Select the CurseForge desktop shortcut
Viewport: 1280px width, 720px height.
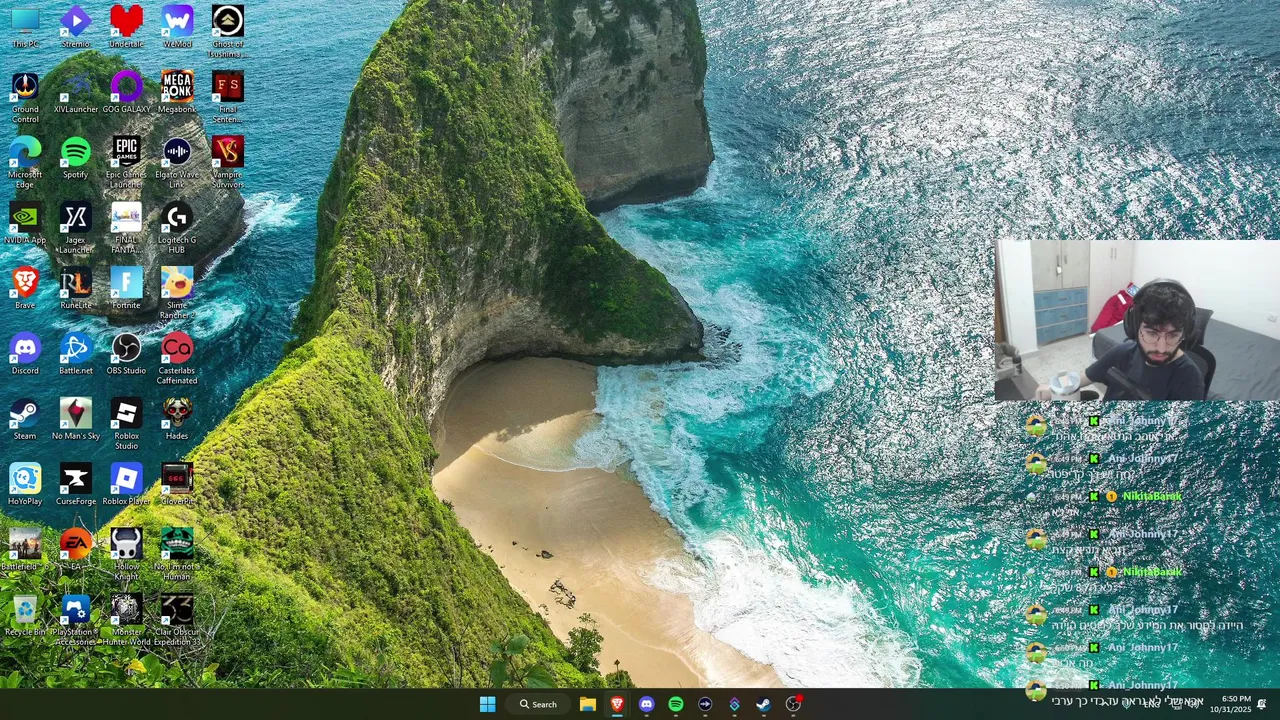[x=76, y=483]
